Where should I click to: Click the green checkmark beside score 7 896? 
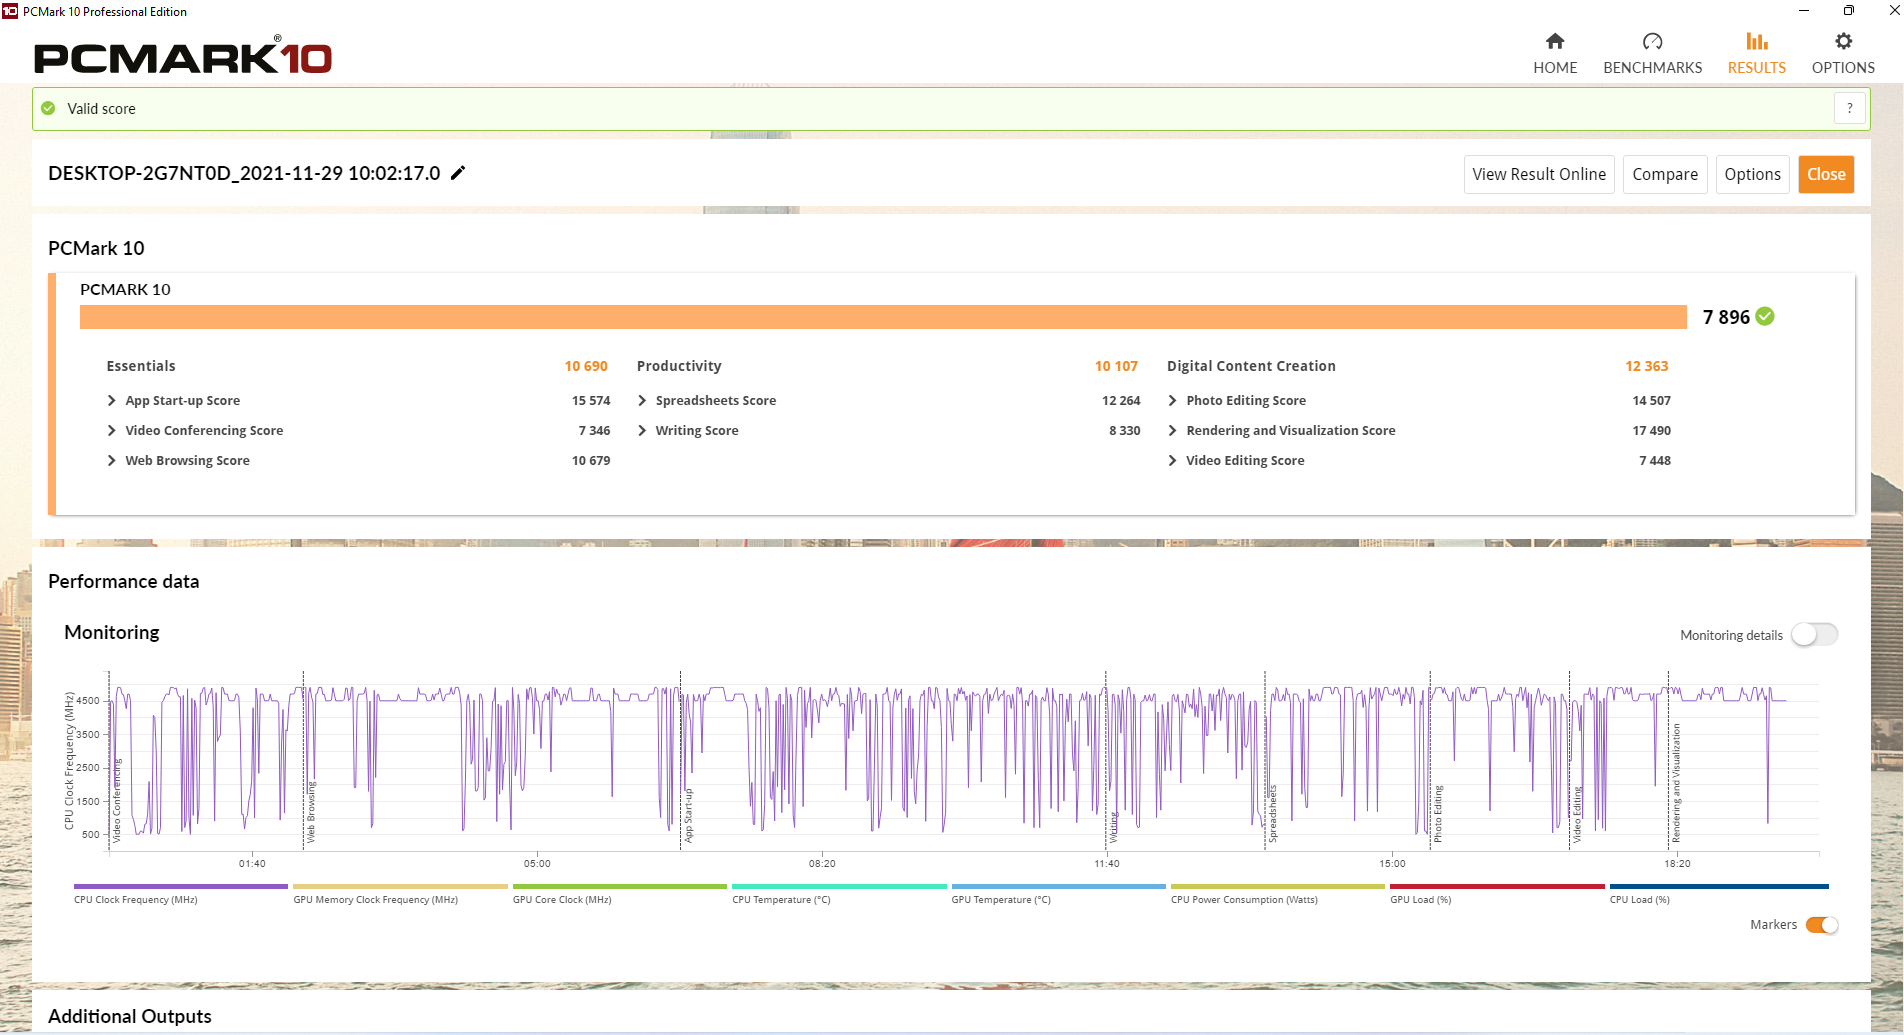click(1765, 317)
